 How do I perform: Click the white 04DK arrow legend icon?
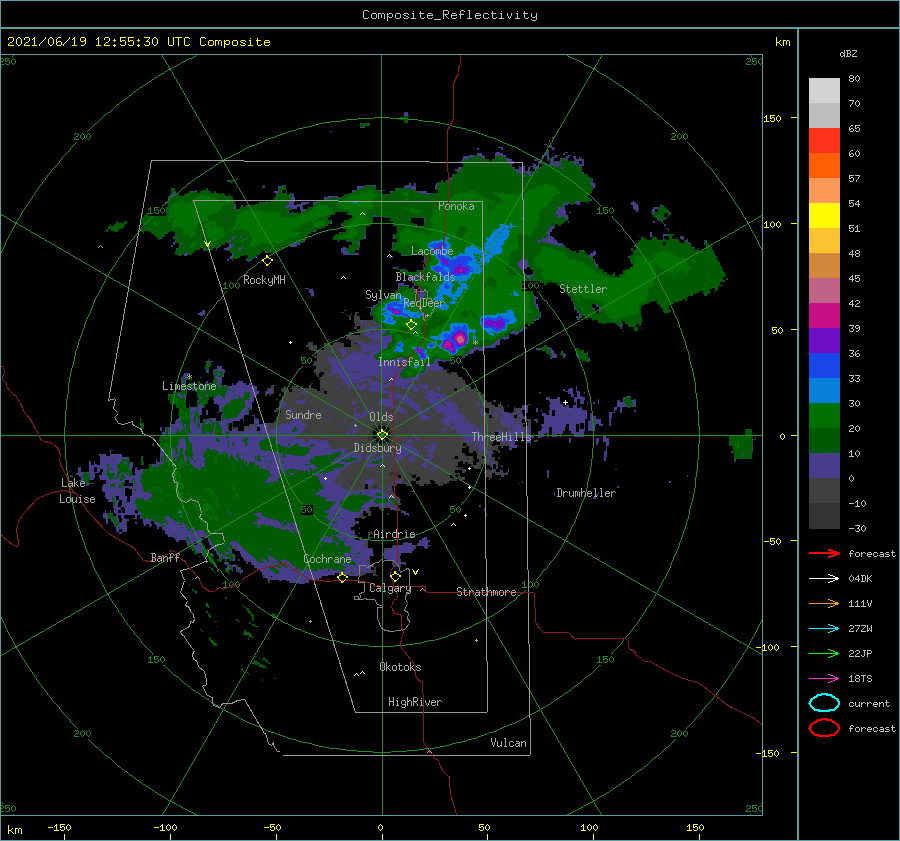click(824, 579)
